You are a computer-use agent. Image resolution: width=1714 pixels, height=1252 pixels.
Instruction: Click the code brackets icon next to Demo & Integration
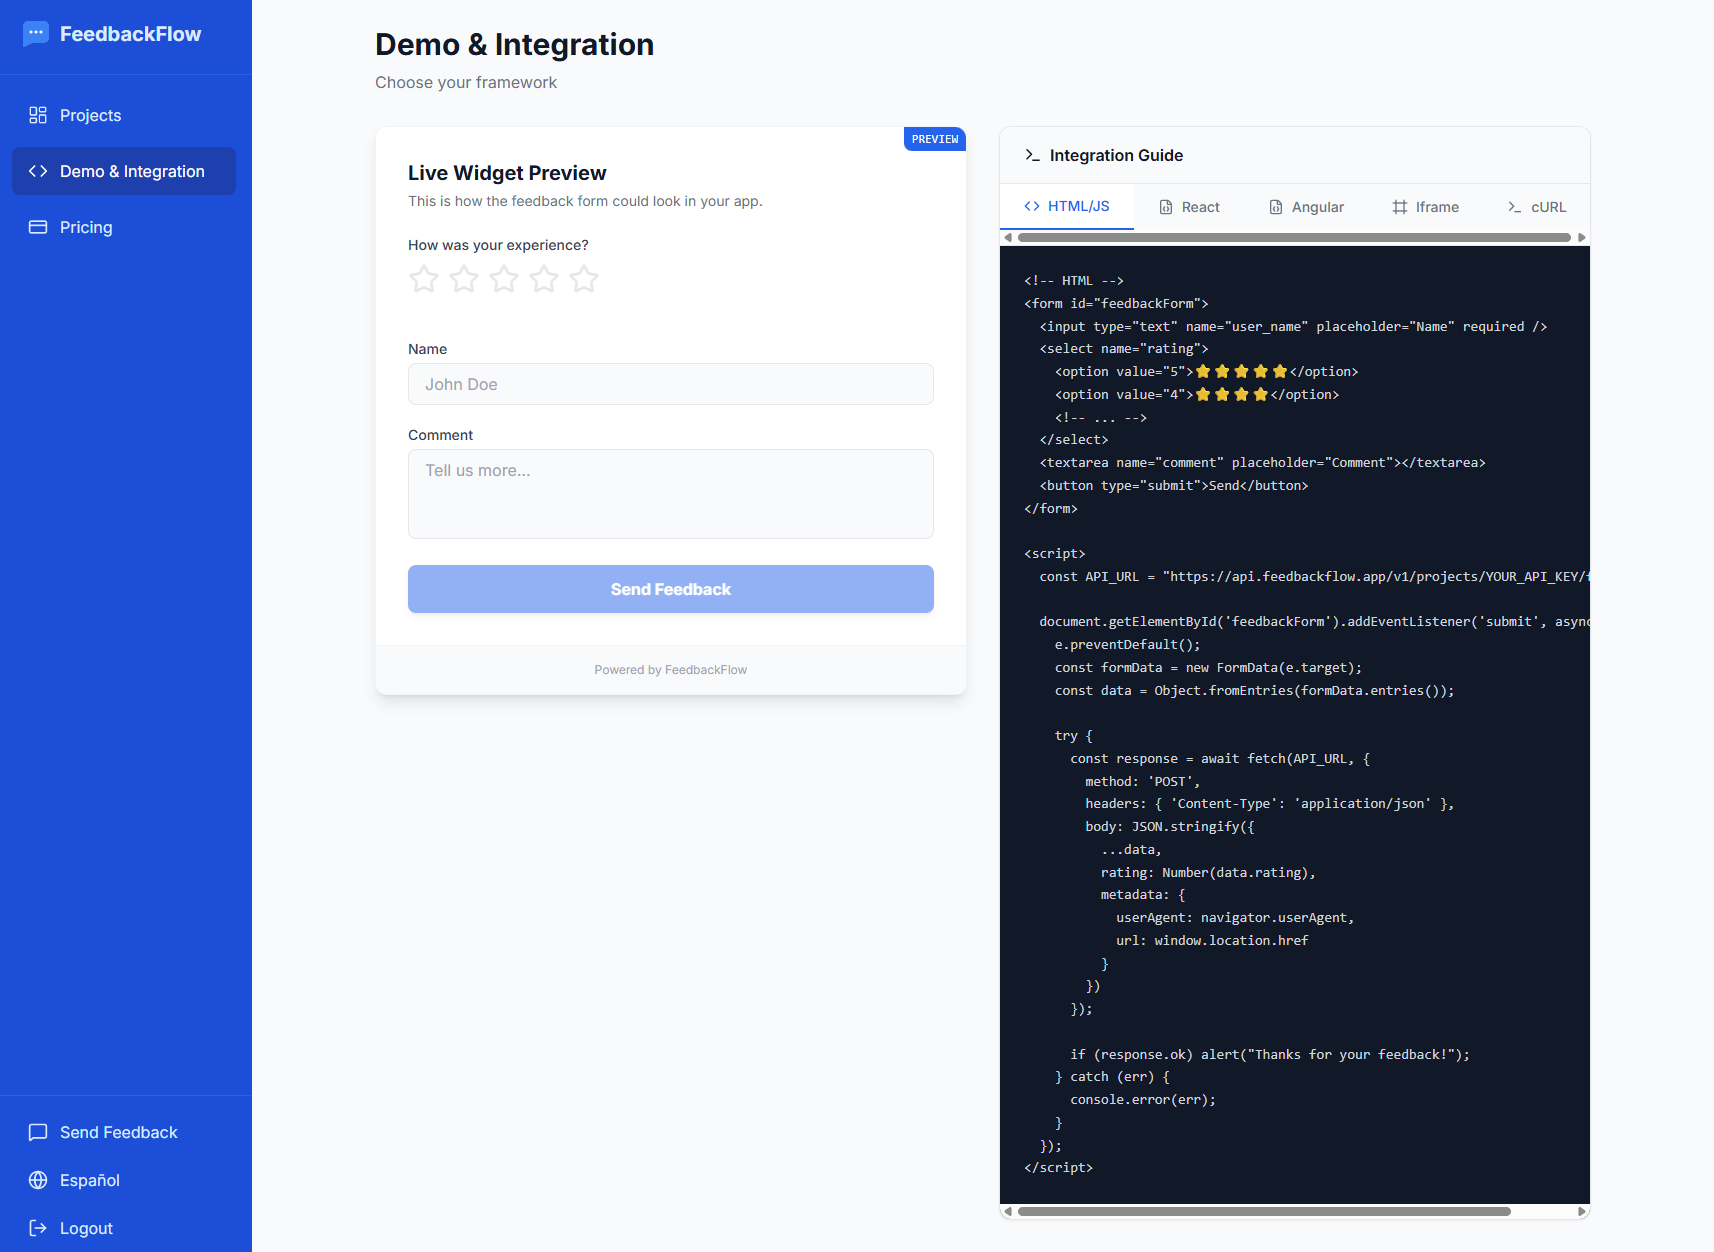[38, 171]
